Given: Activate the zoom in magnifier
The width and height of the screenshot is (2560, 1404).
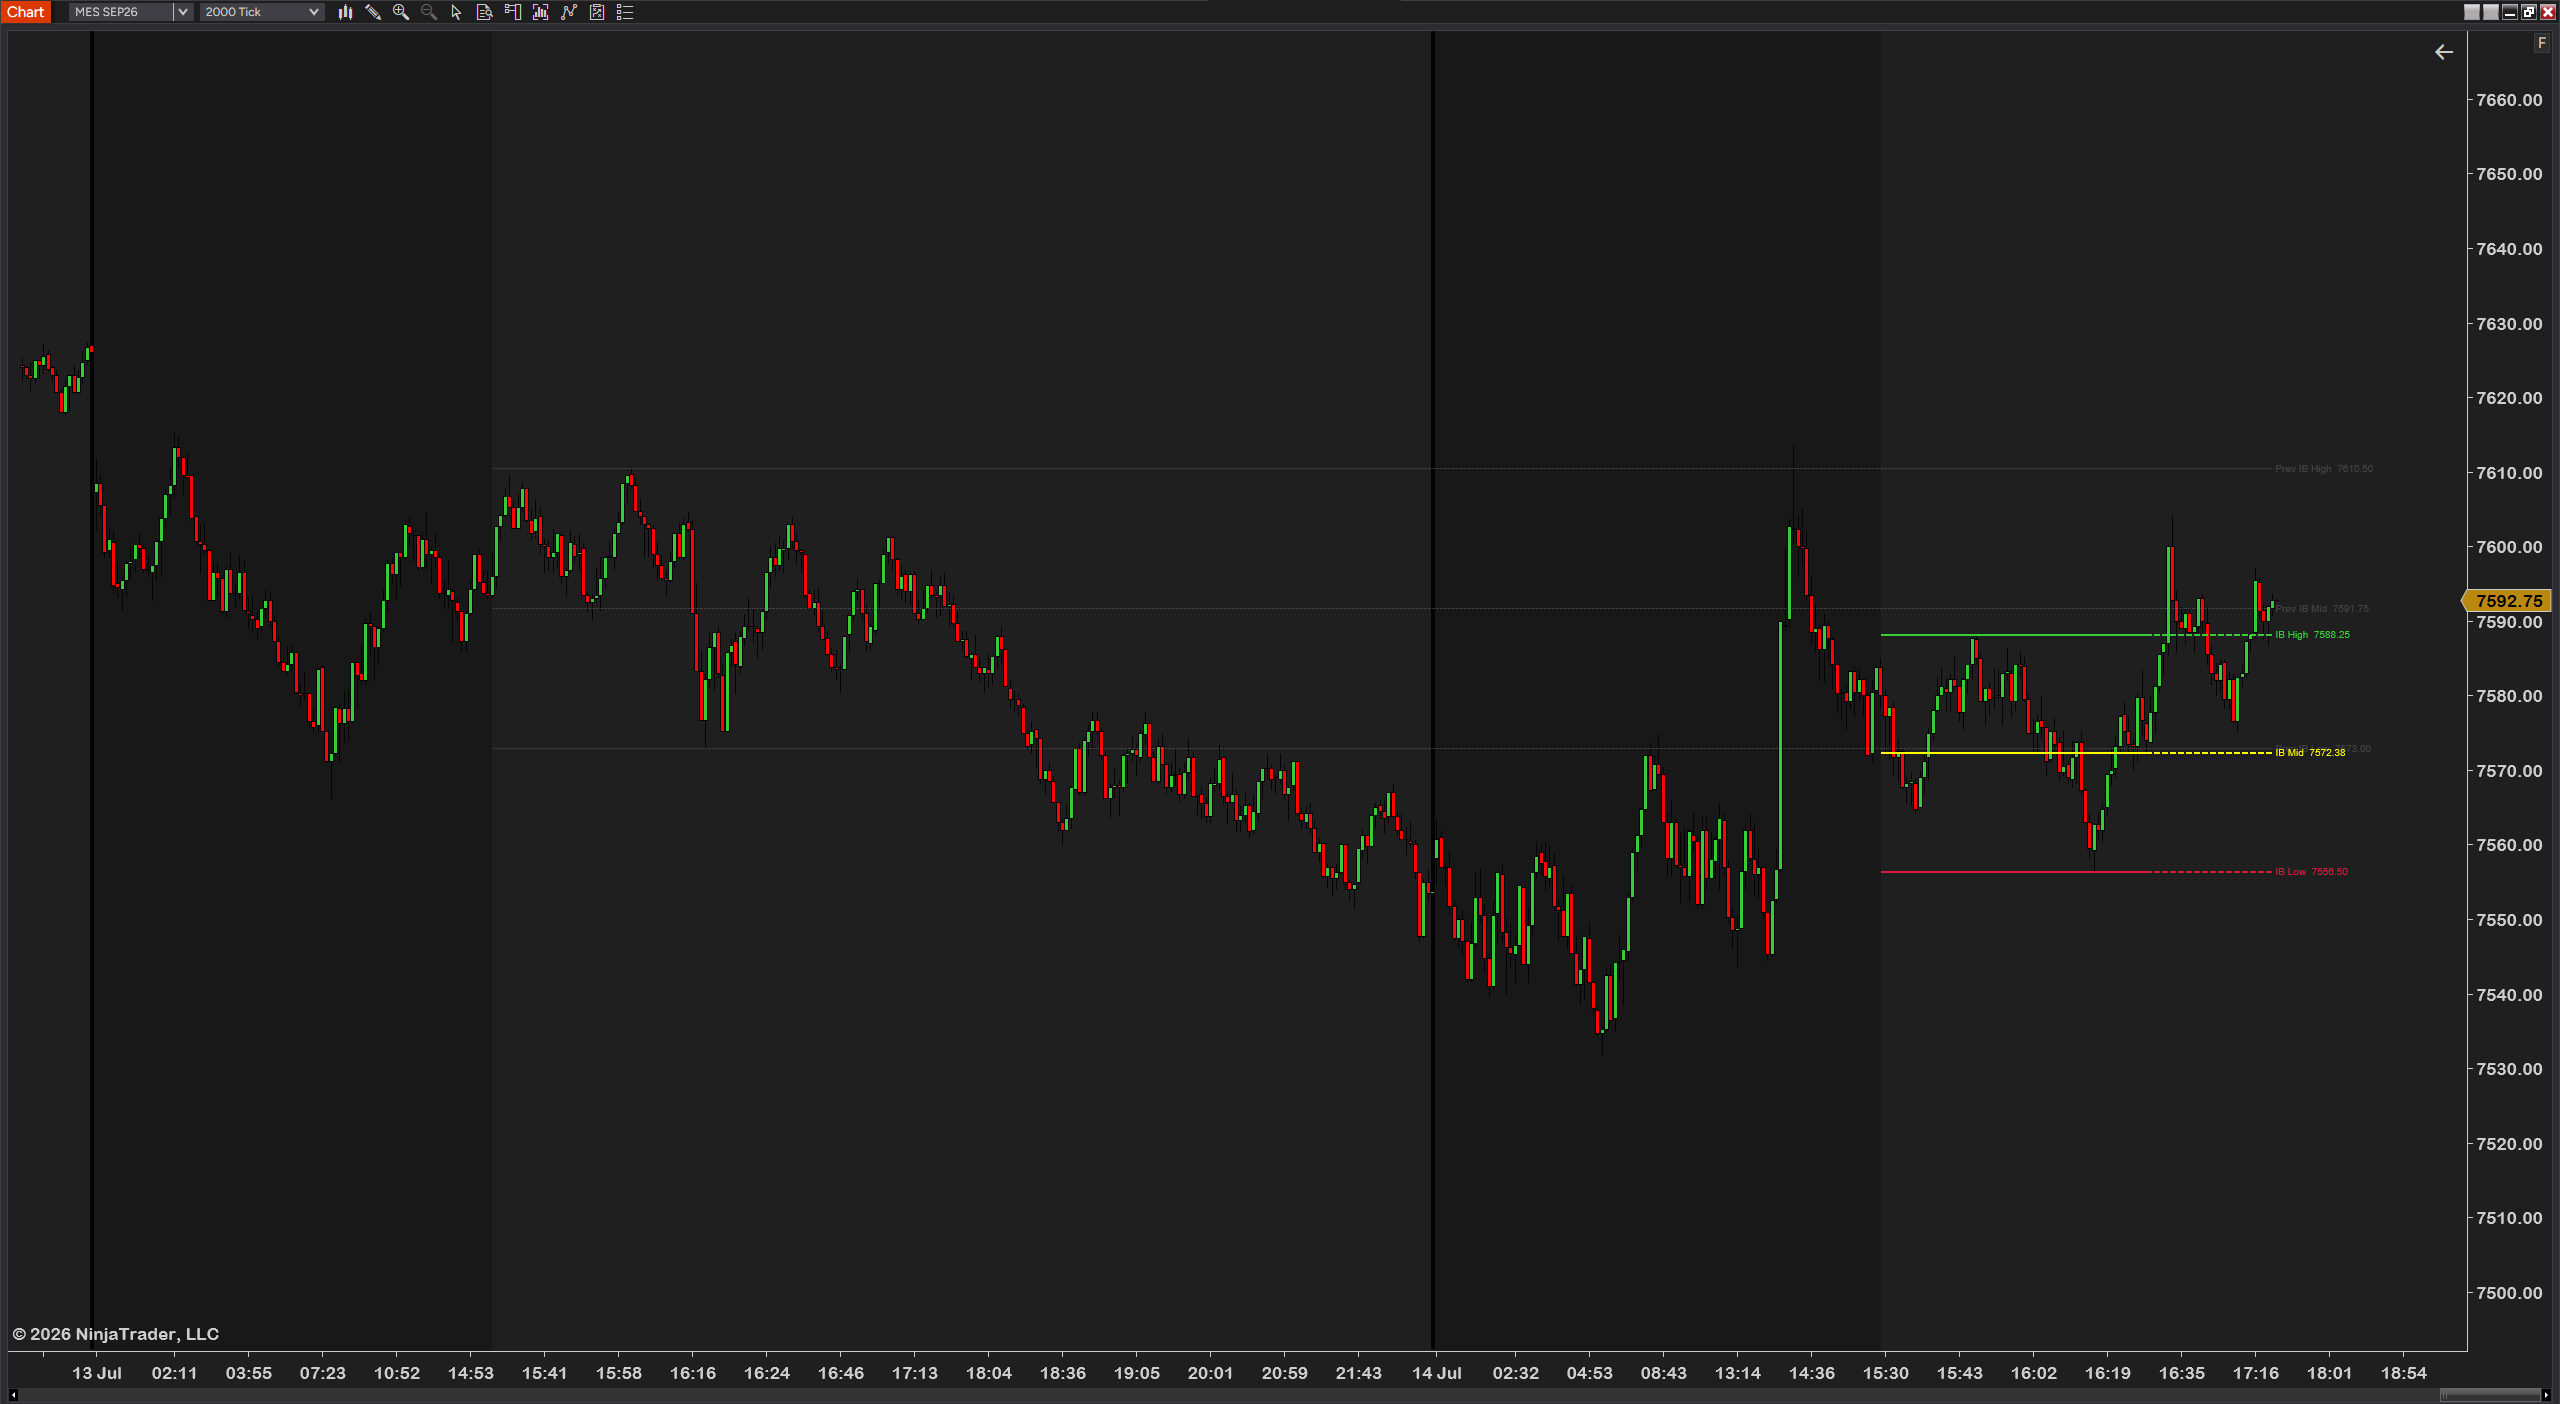Looking at the screenshot, I should tap(401, 12).
